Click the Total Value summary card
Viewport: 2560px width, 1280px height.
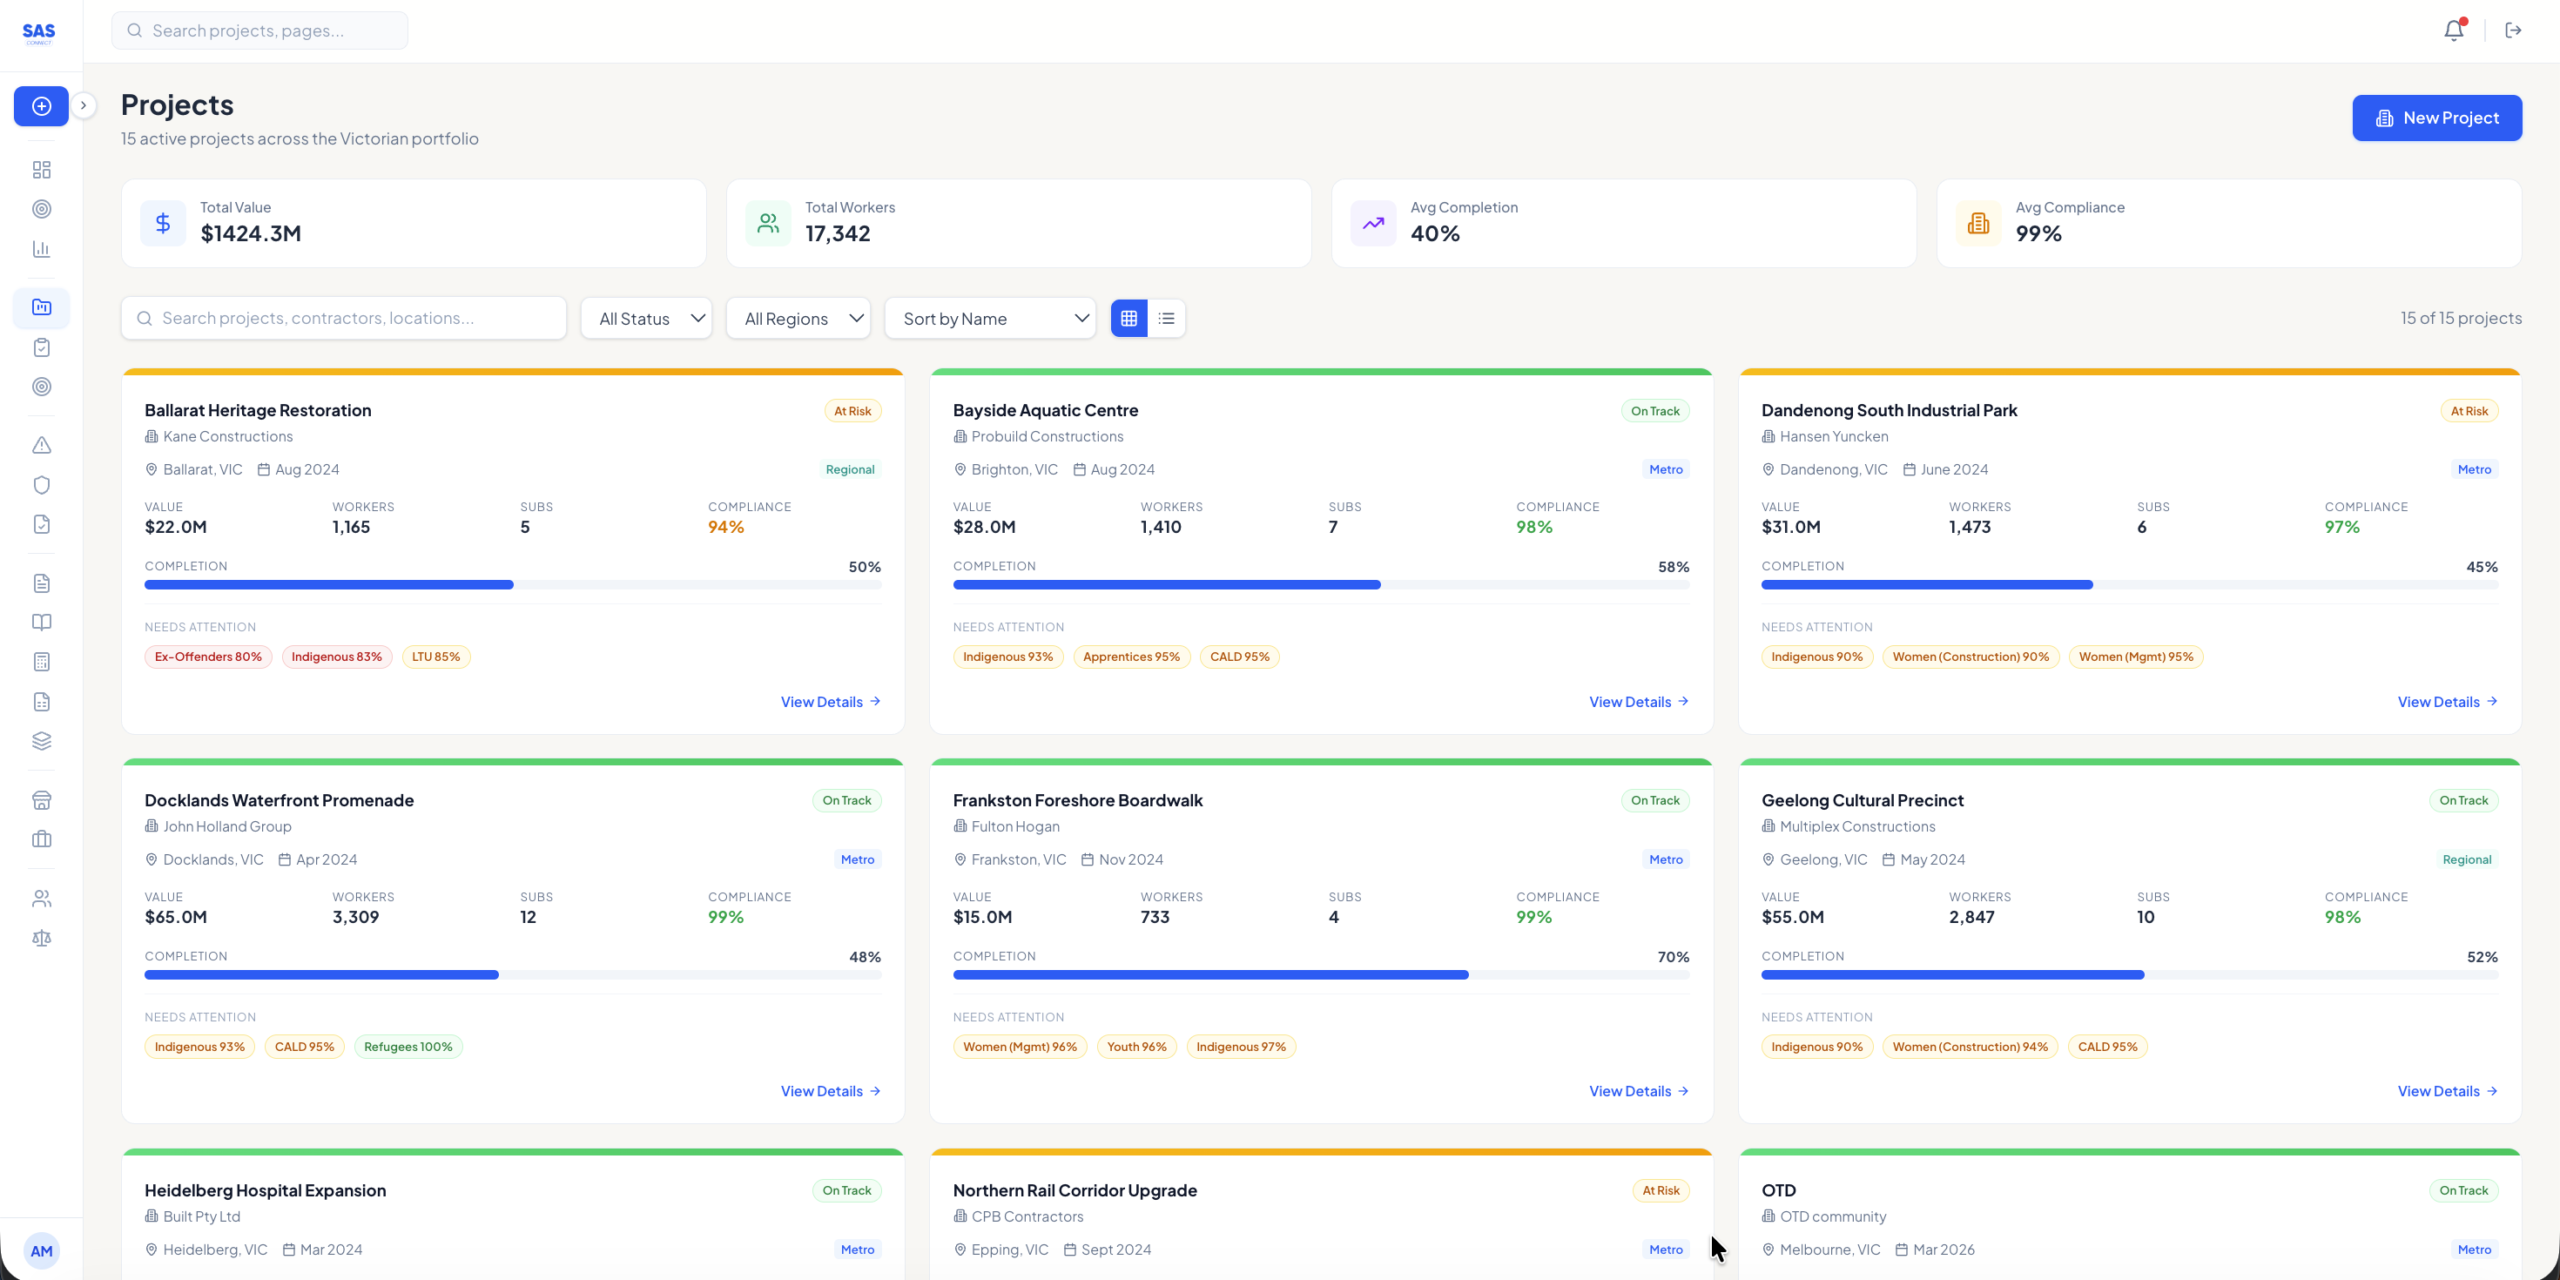point(414,223)
